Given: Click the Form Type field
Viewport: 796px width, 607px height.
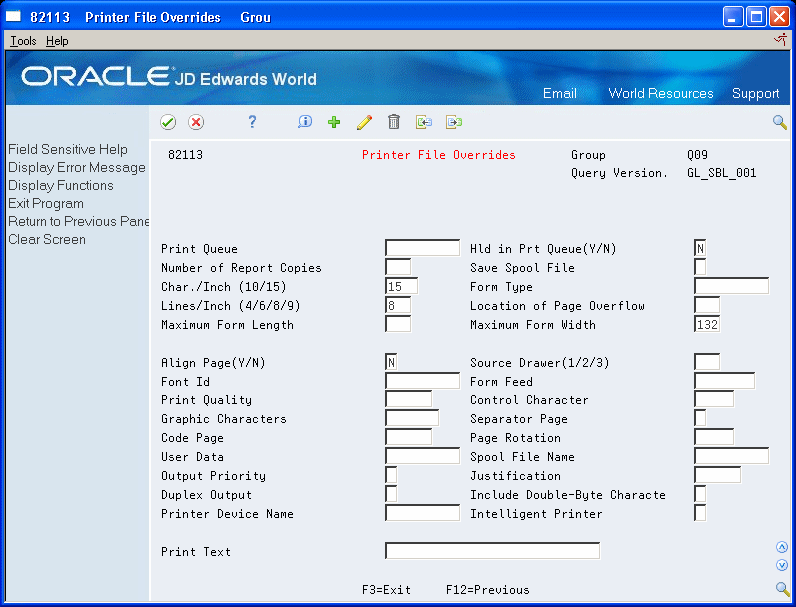Looking at the screenshot, I should [732, 286].
